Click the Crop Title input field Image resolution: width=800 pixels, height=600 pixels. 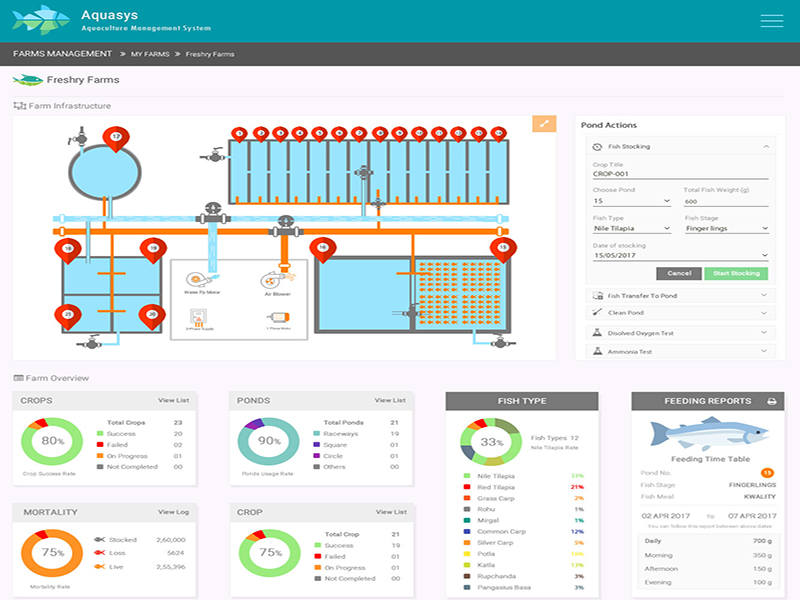680,174
